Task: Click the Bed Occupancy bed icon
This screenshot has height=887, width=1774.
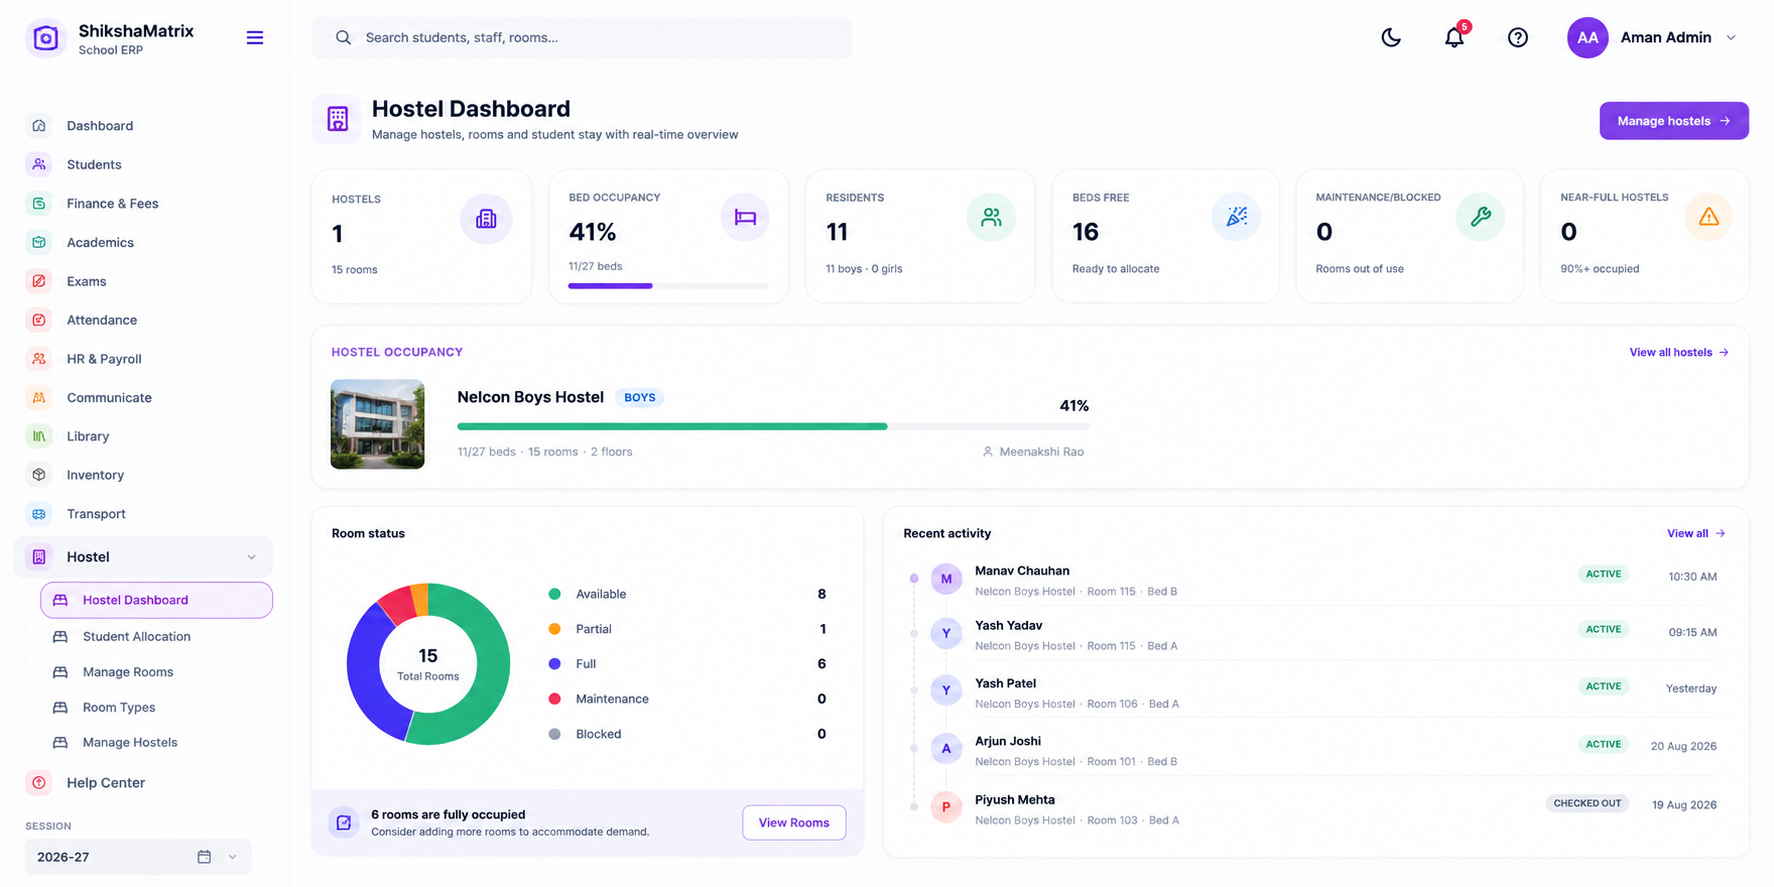Action: click(x=745, y=217)
